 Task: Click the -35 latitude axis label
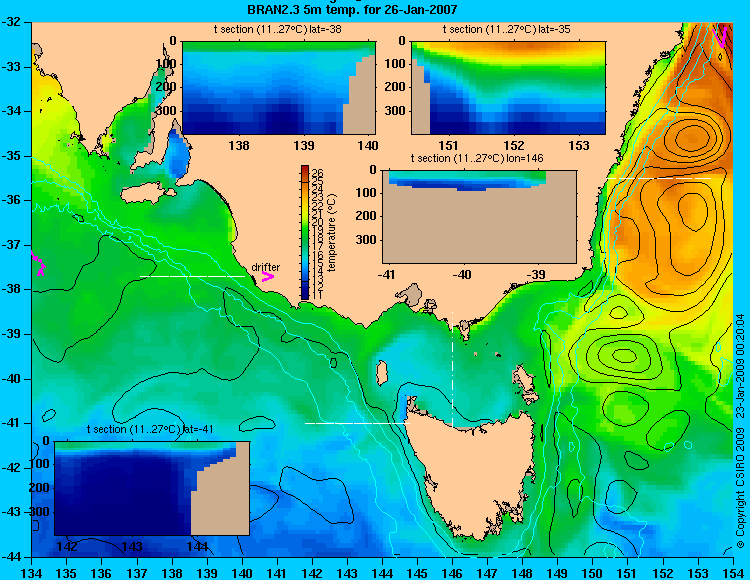point(11,156)
